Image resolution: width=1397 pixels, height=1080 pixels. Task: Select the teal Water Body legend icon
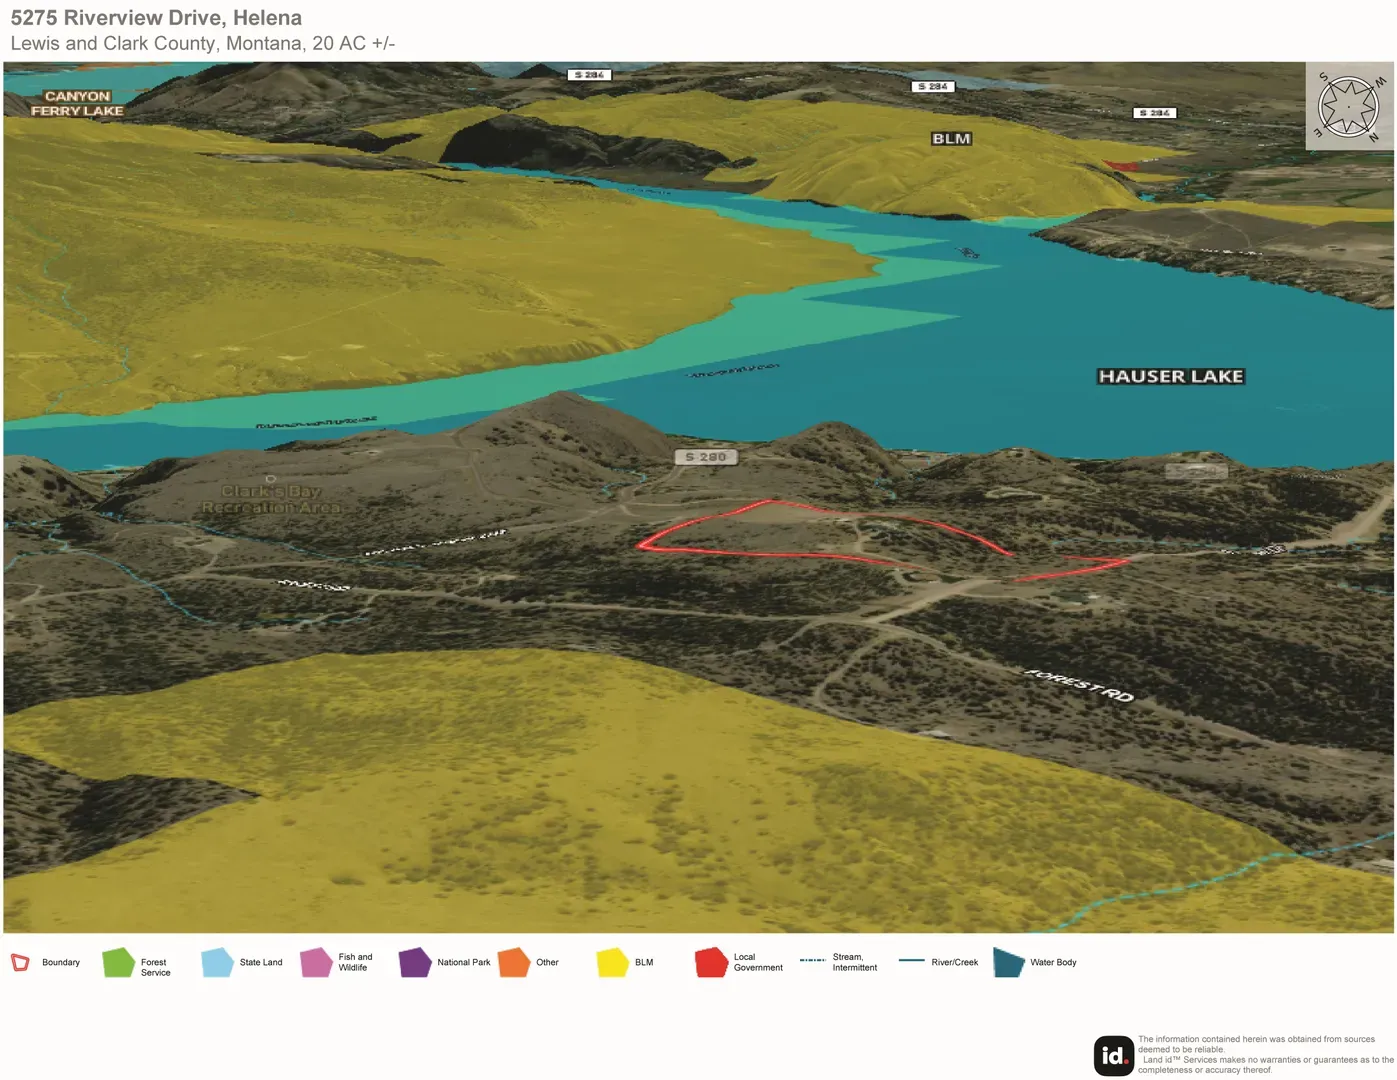pos(1009,962)
